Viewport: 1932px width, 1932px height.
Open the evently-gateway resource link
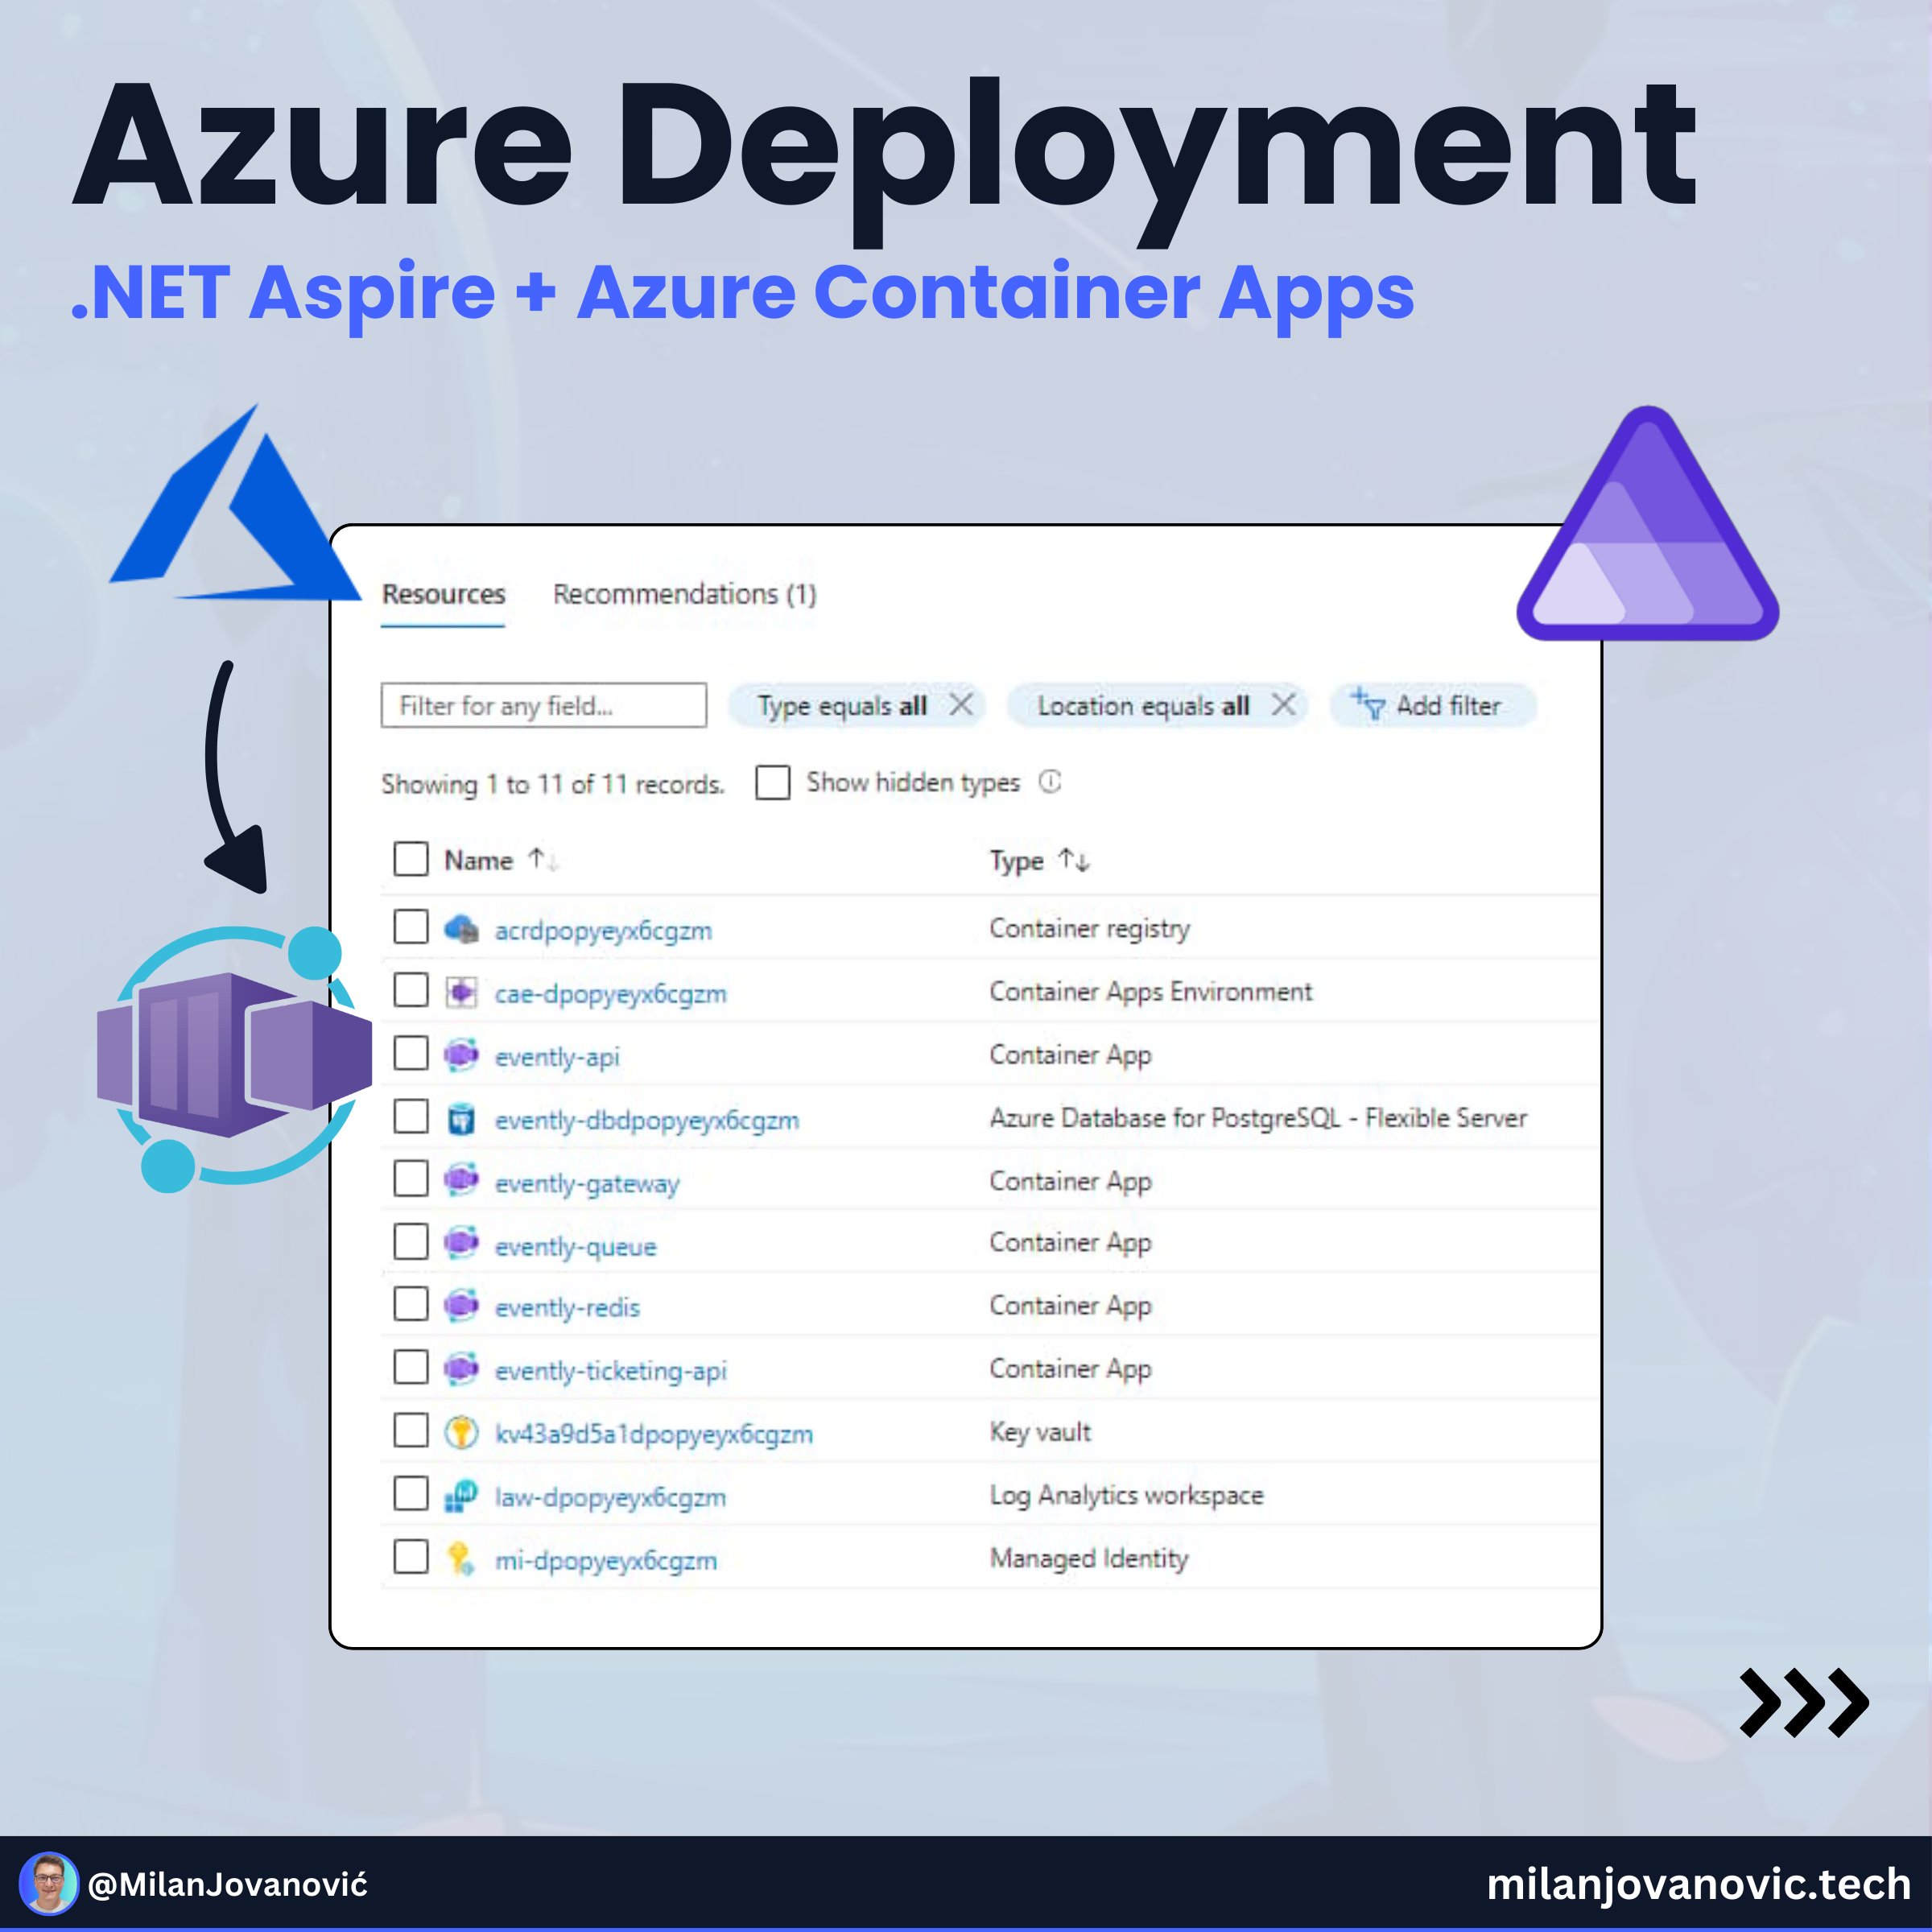[587, 1183]
